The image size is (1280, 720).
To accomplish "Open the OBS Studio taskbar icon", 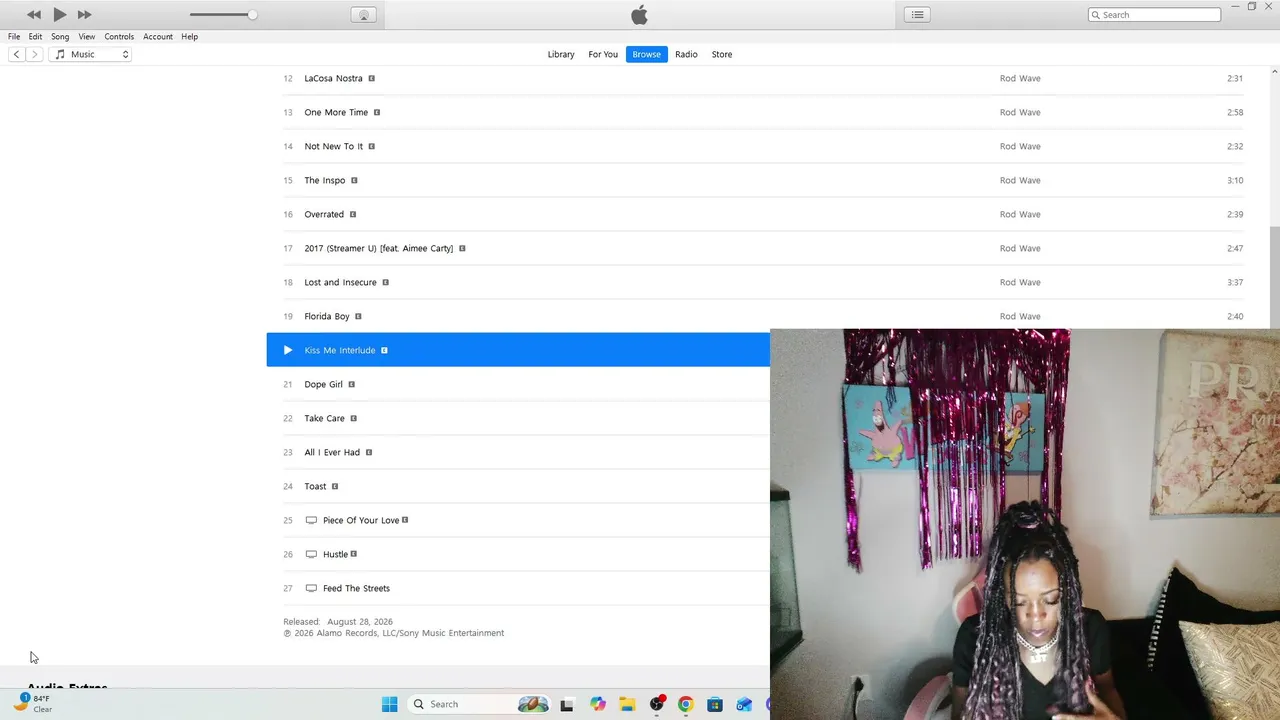I will (x=657, y=704).
